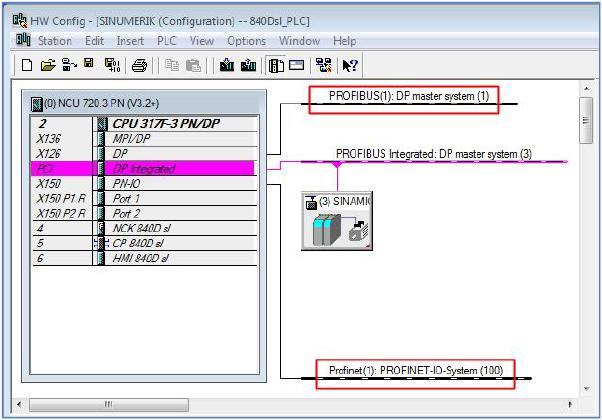The height and width of the screenshot is (420, 602).
Task: Open the View menu
Action: [x=202, y=41]
